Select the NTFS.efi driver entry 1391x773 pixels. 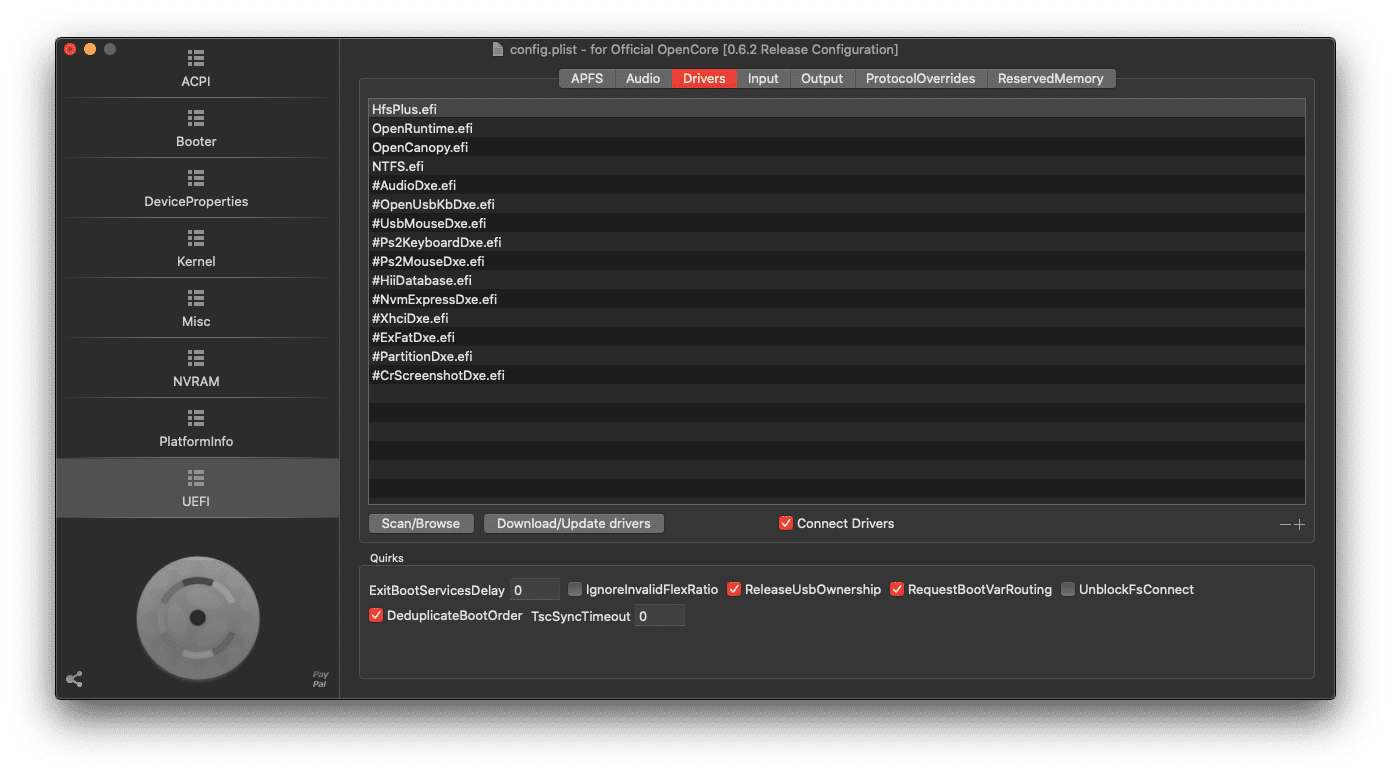point(837,166)
